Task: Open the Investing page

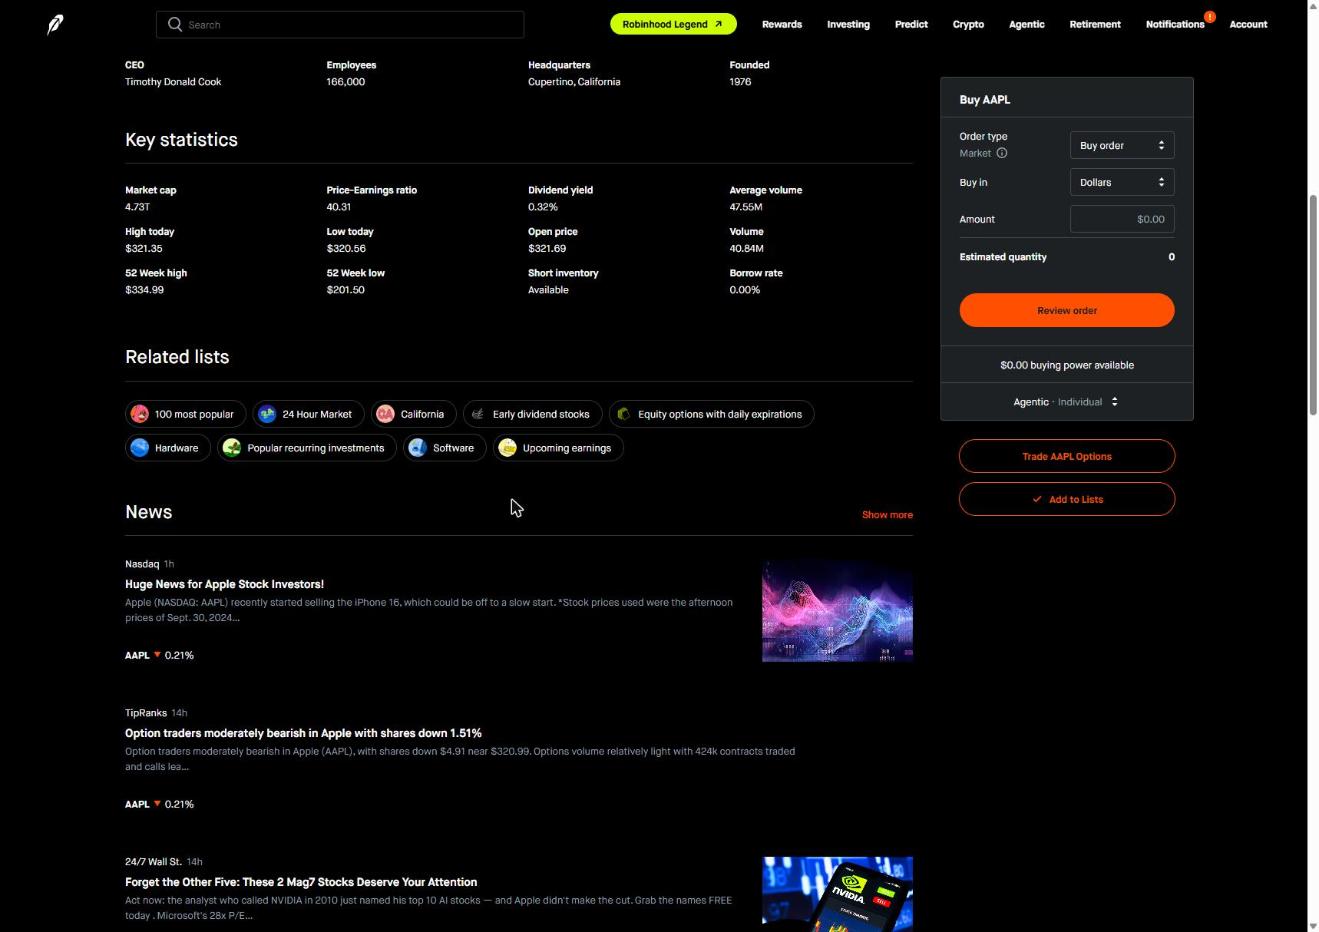Action: click(848, 24)
